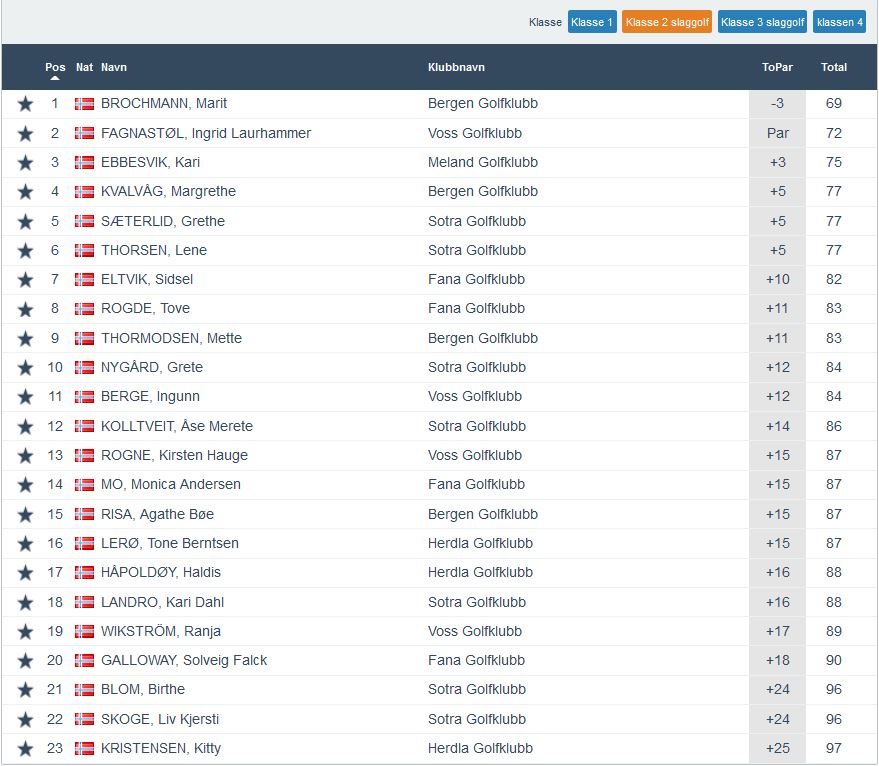
Task: Click the Klubbnavn column header
Action: click(456, 68)
